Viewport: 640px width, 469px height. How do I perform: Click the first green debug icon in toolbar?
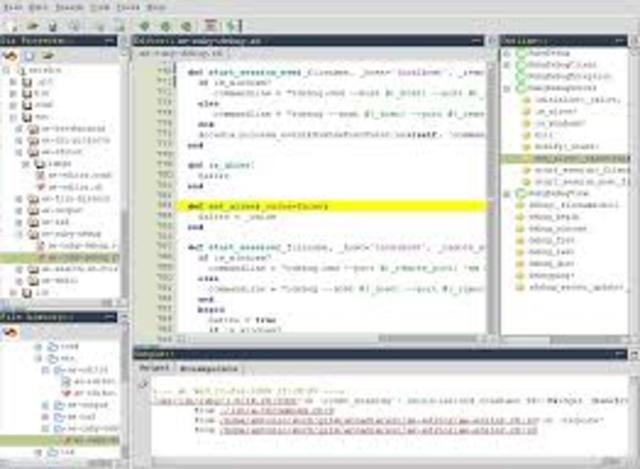[x=144, y=27]
